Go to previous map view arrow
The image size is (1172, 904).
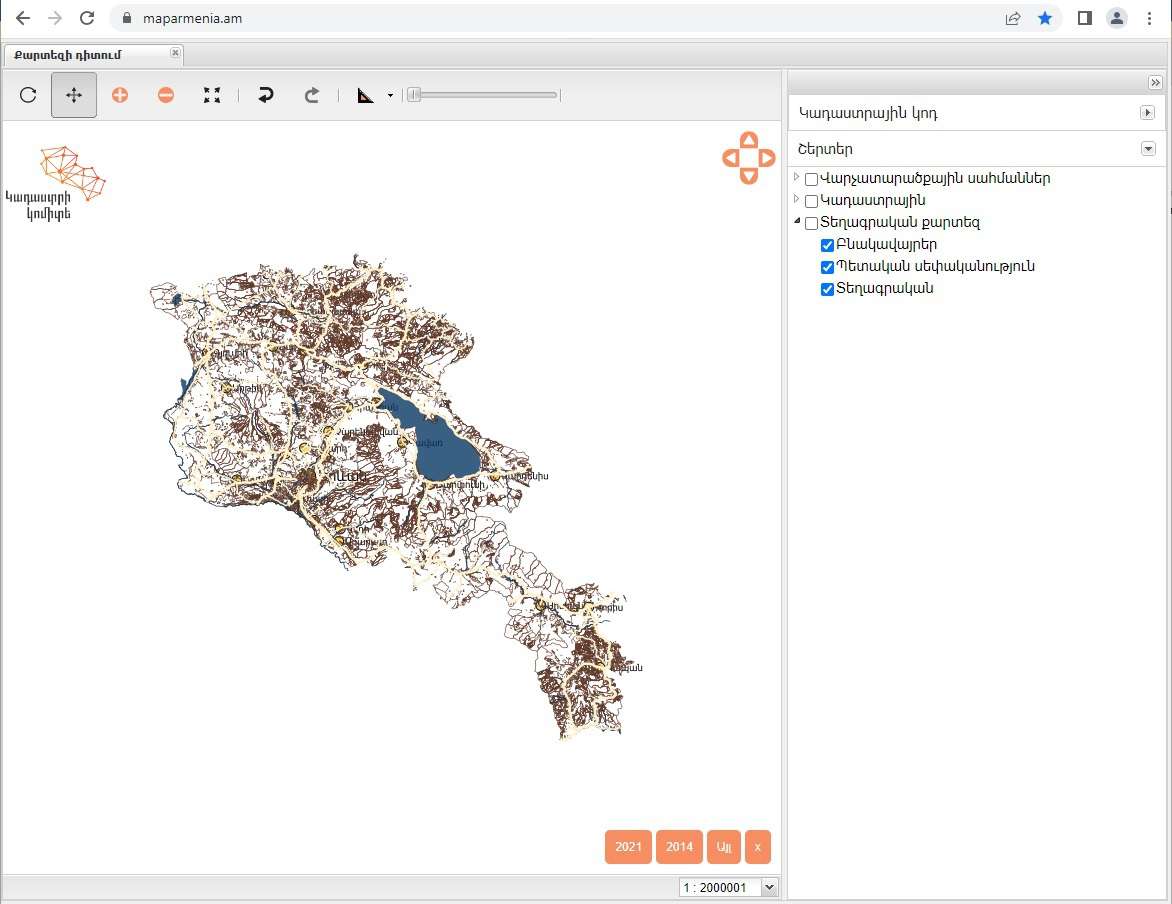coord(266,95)
